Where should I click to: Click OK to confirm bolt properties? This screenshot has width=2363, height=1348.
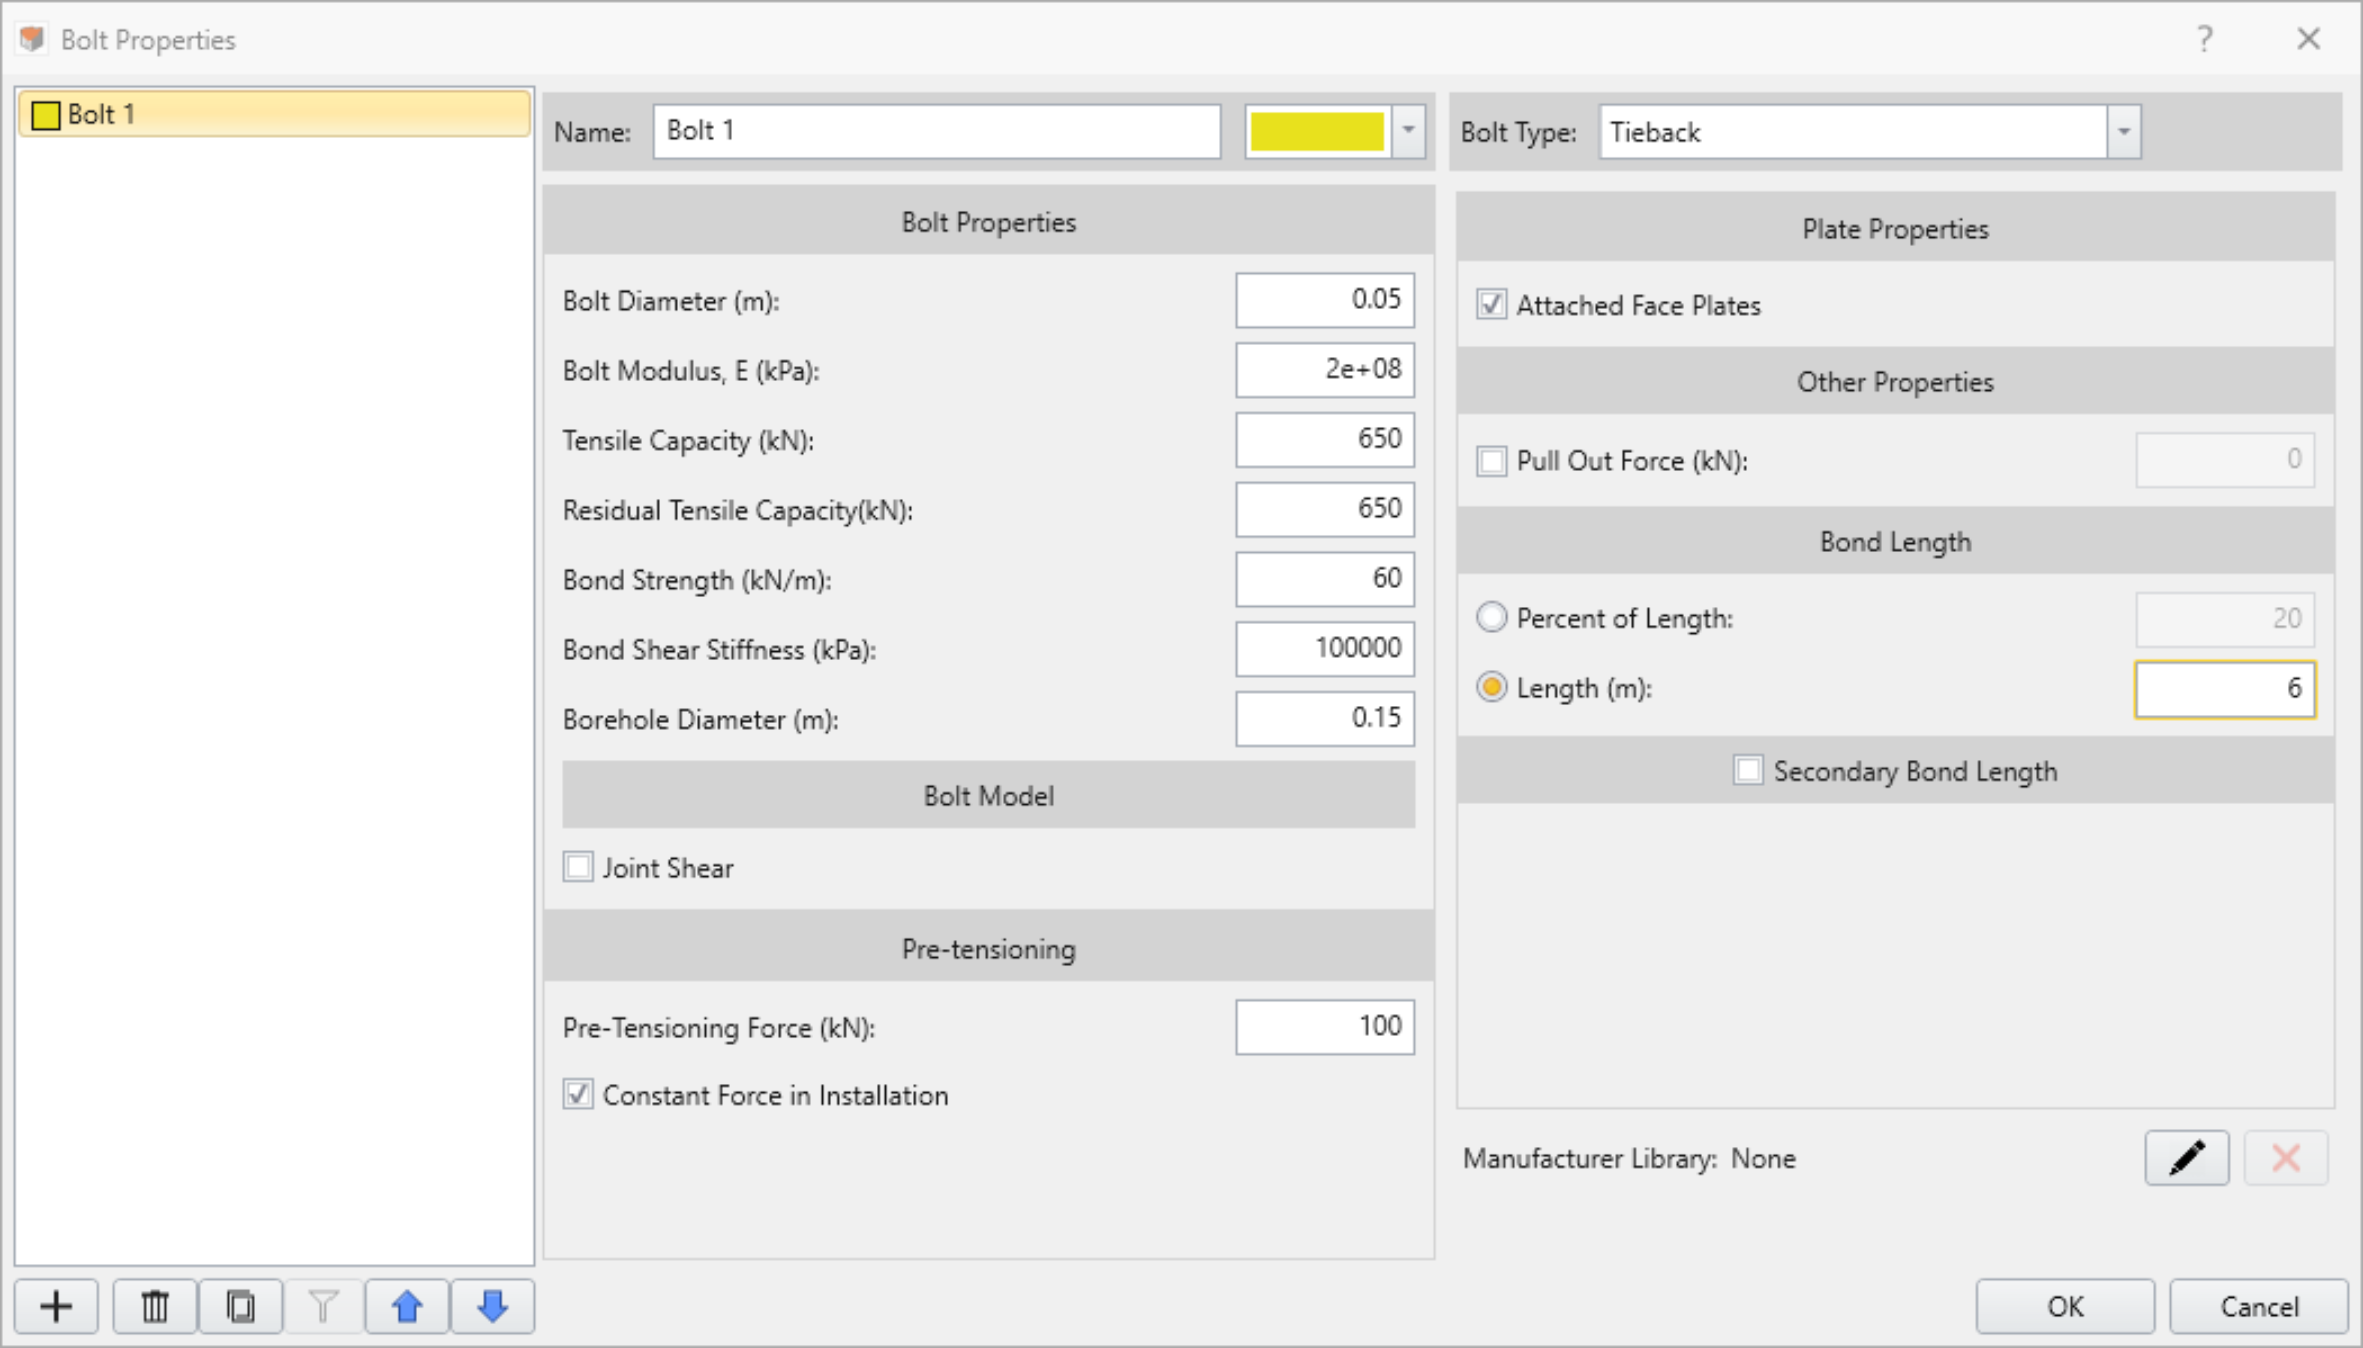click(2065, 1306)
